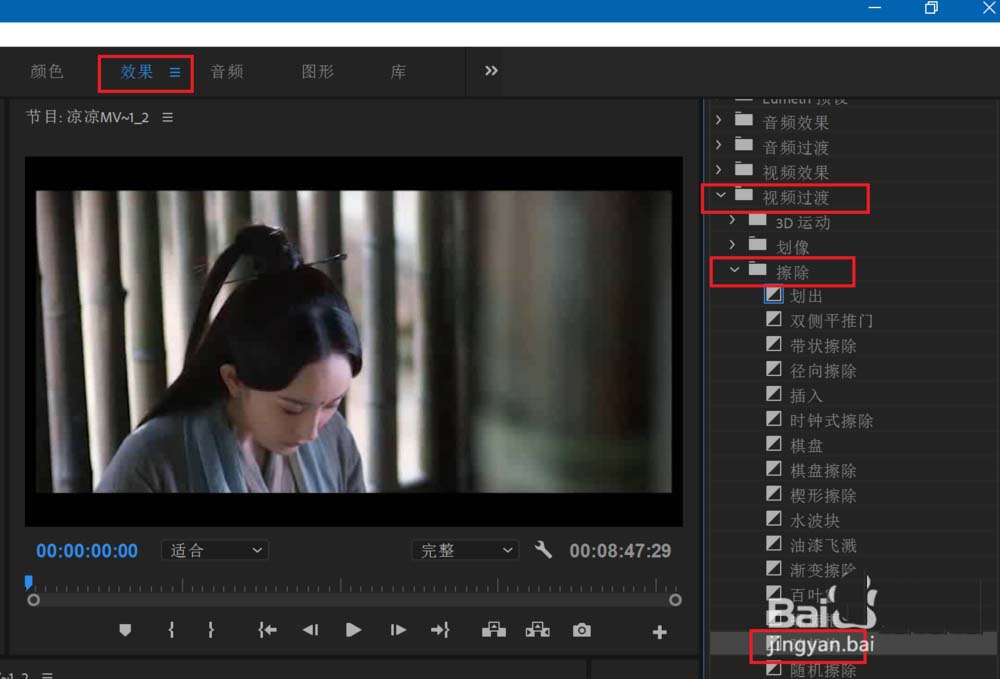
Task: Select the 径向擦除 transition
Action: pyautogui.click(x=823, y=371)
